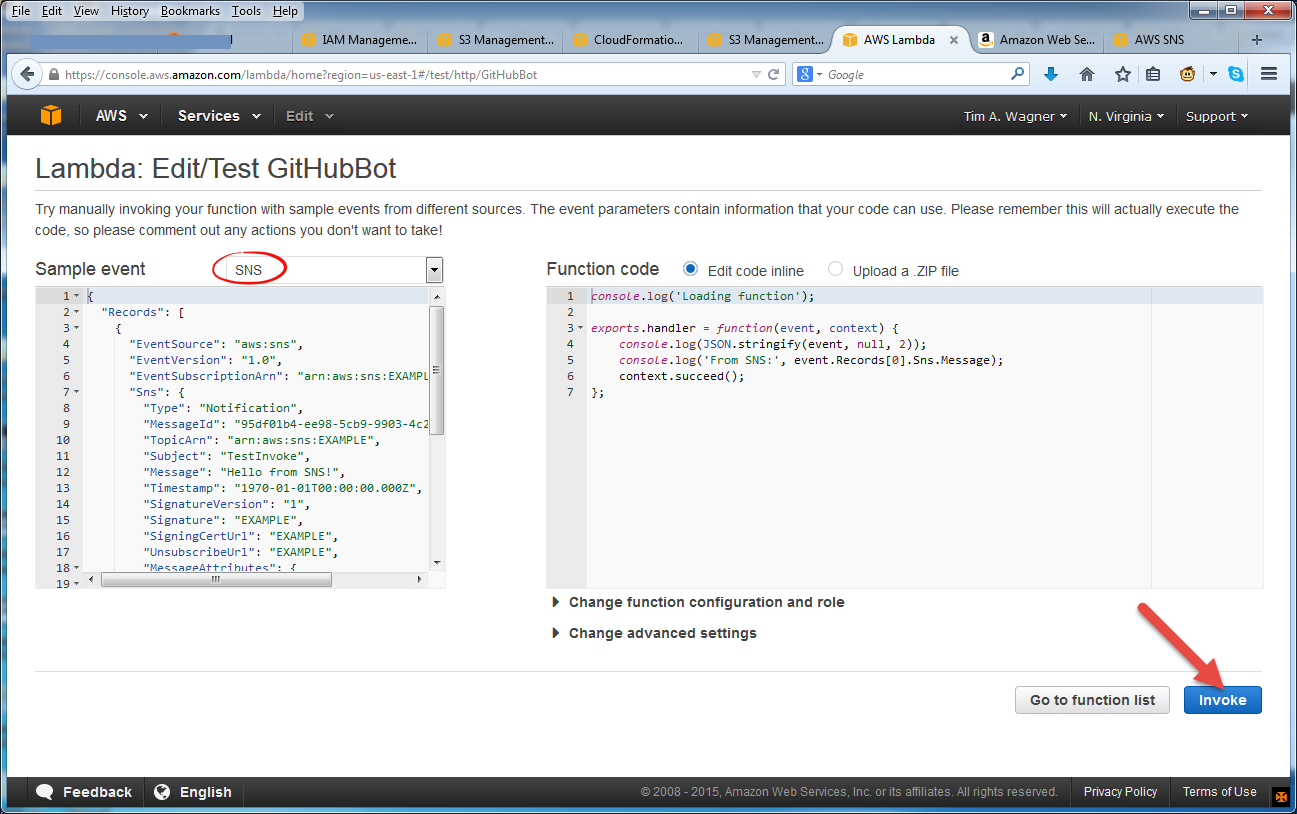Open the Firefox hamburger menu
Image resolution: width=1297 pixels, height=814 pixels.
pyautogui.click(x=1268, y=73)
